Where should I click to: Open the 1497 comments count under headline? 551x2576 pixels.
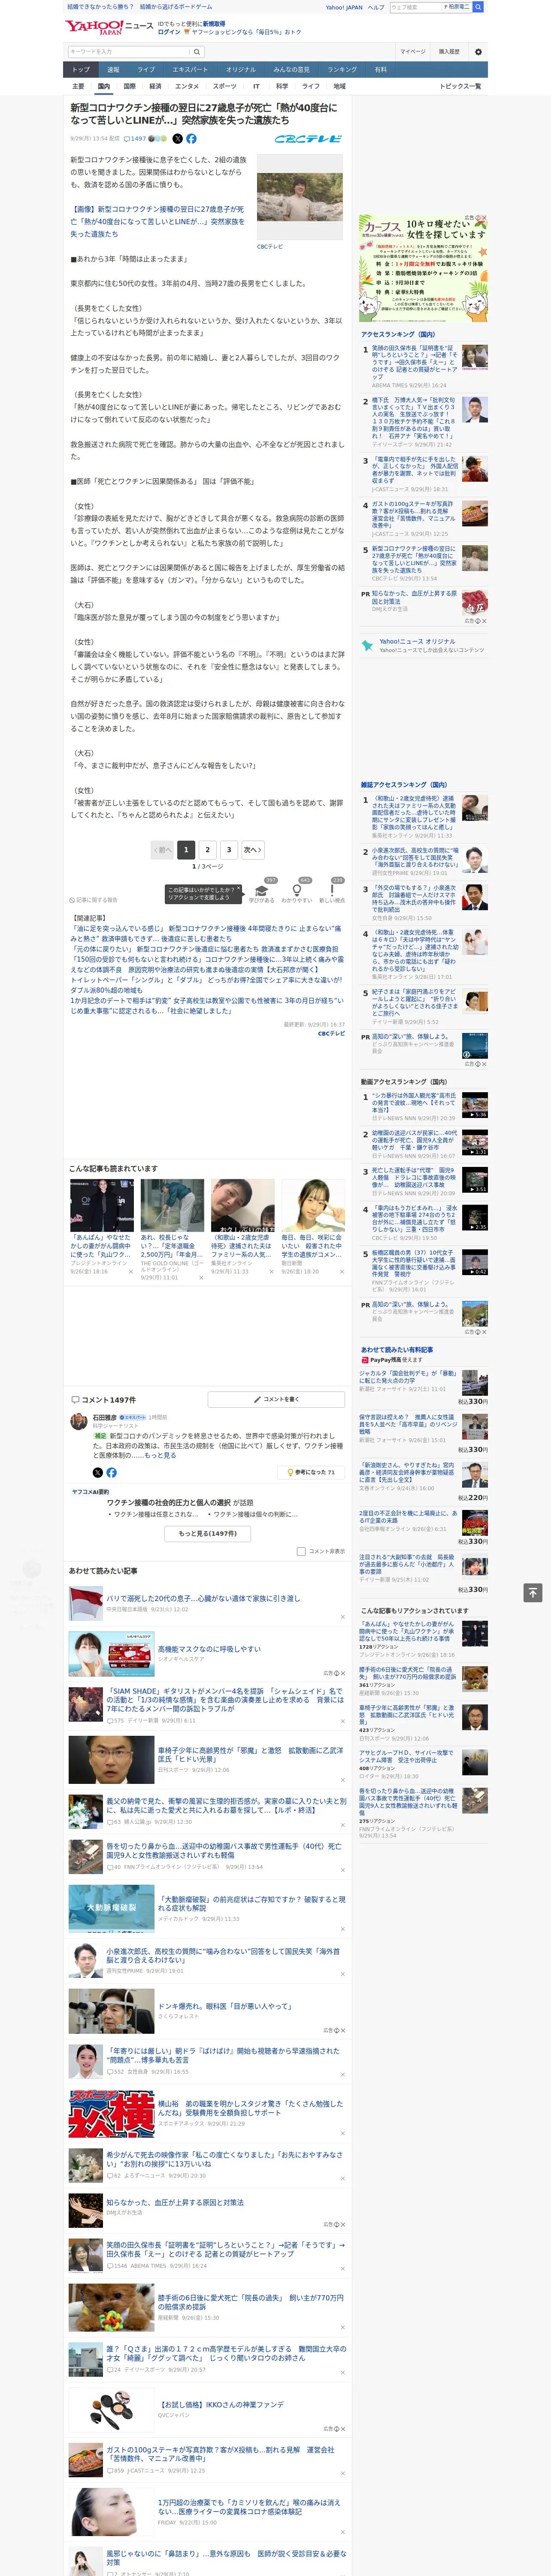click(x=135, y=139)
